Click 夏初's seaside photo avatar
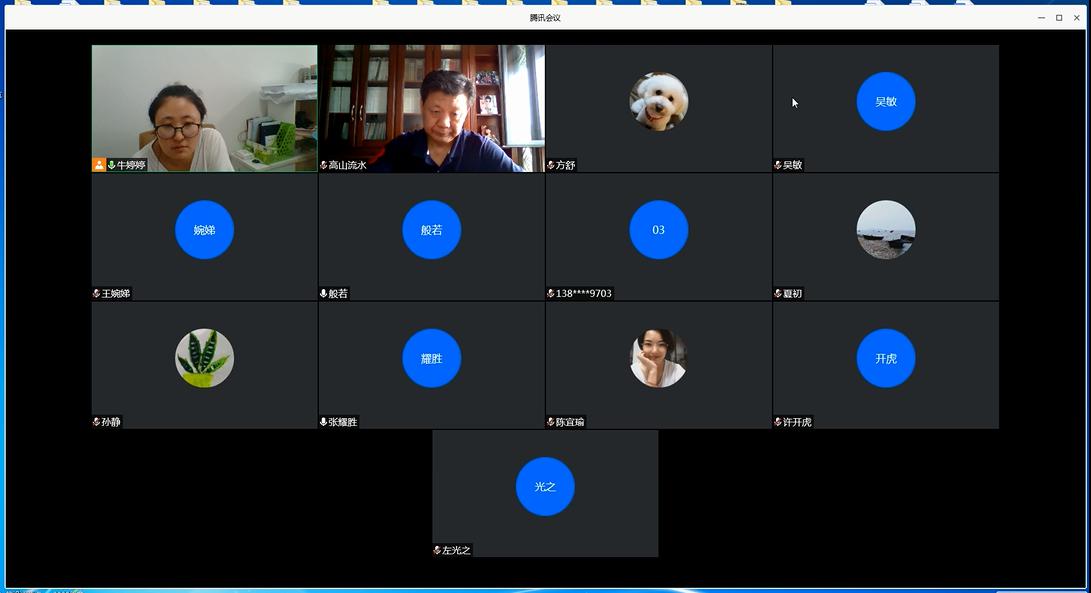The image size is (1091, 593). 885,229
